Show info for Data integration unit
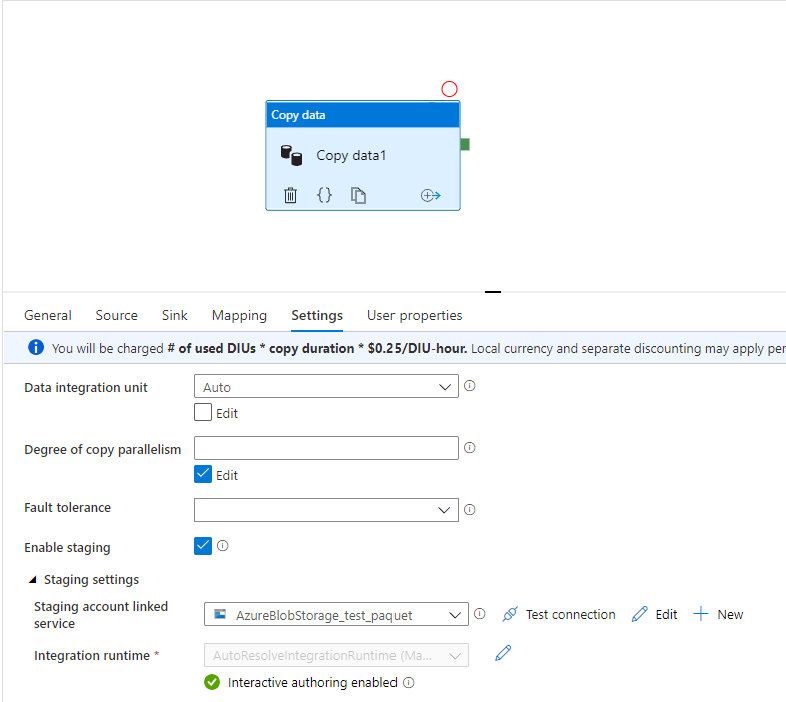The image size is (786, 702). coord(469,386)
